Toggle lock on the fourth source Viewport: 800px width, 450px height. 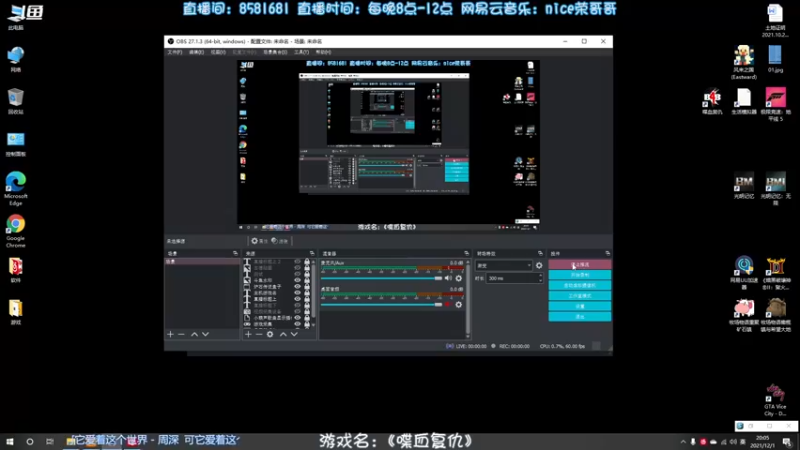coord(307,281)
